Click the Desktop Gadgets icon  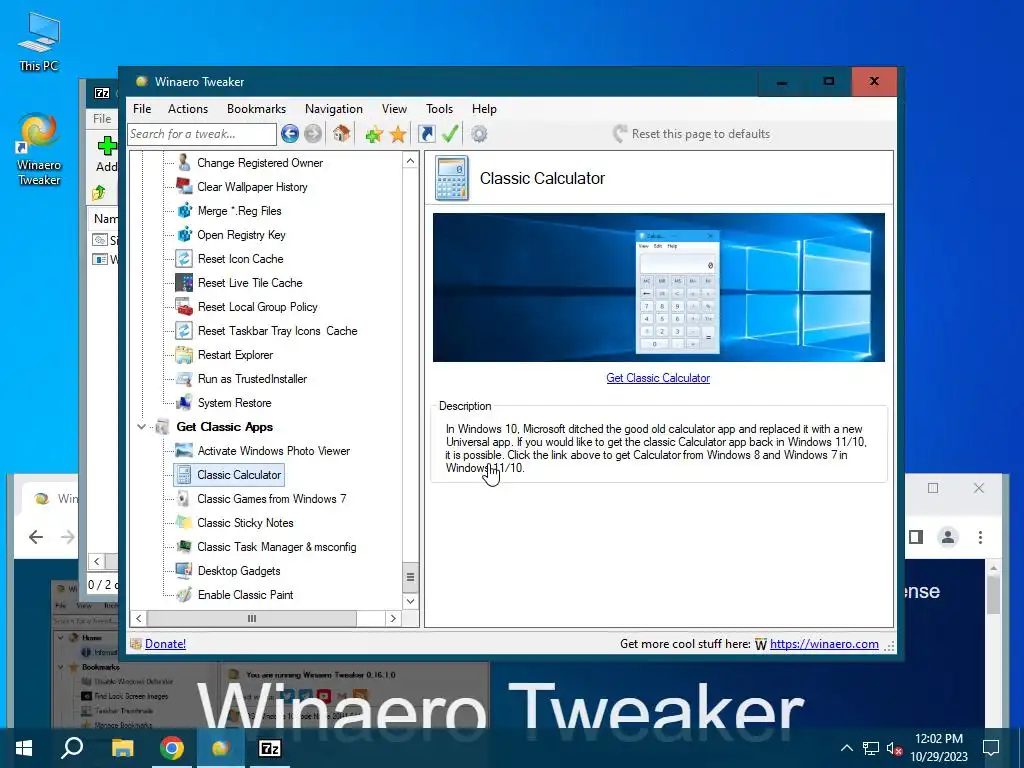tap(184, 571)
